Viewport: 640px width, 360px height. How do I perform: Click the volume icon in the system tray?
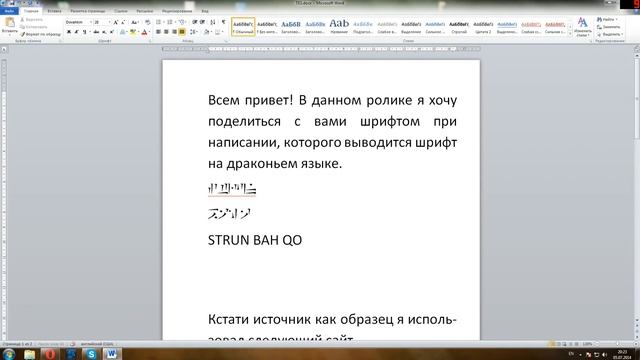click(604, 354)
